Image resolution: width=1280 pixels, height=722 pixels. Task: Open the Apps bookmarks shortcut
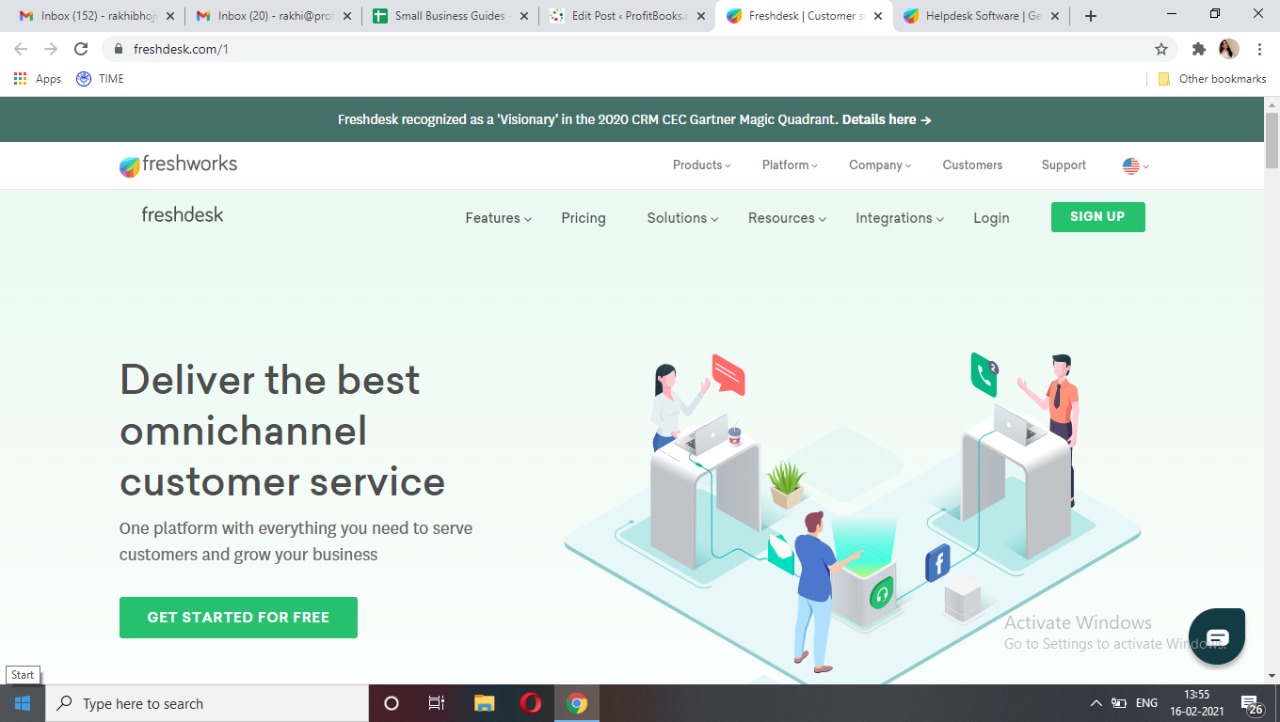[37, 79]
